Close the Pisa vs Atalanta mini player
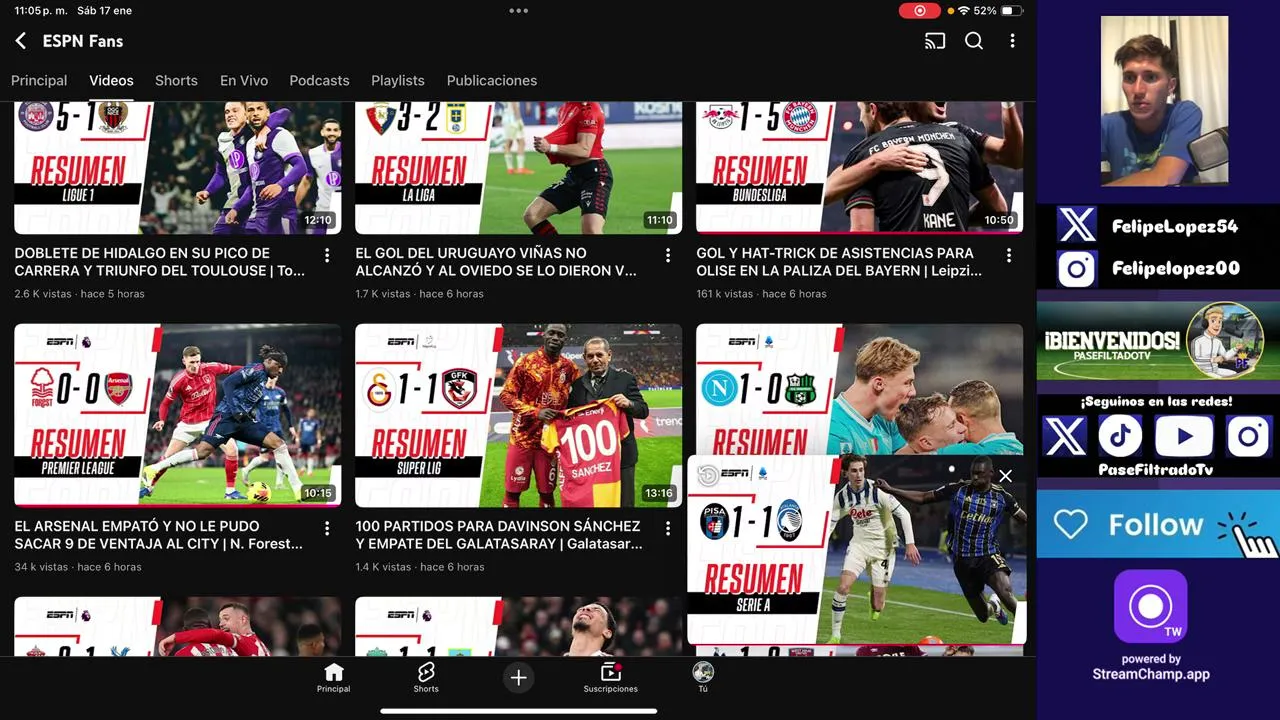The width and height of the screenshot is (1280, 720). click(x=1006, y=476)
